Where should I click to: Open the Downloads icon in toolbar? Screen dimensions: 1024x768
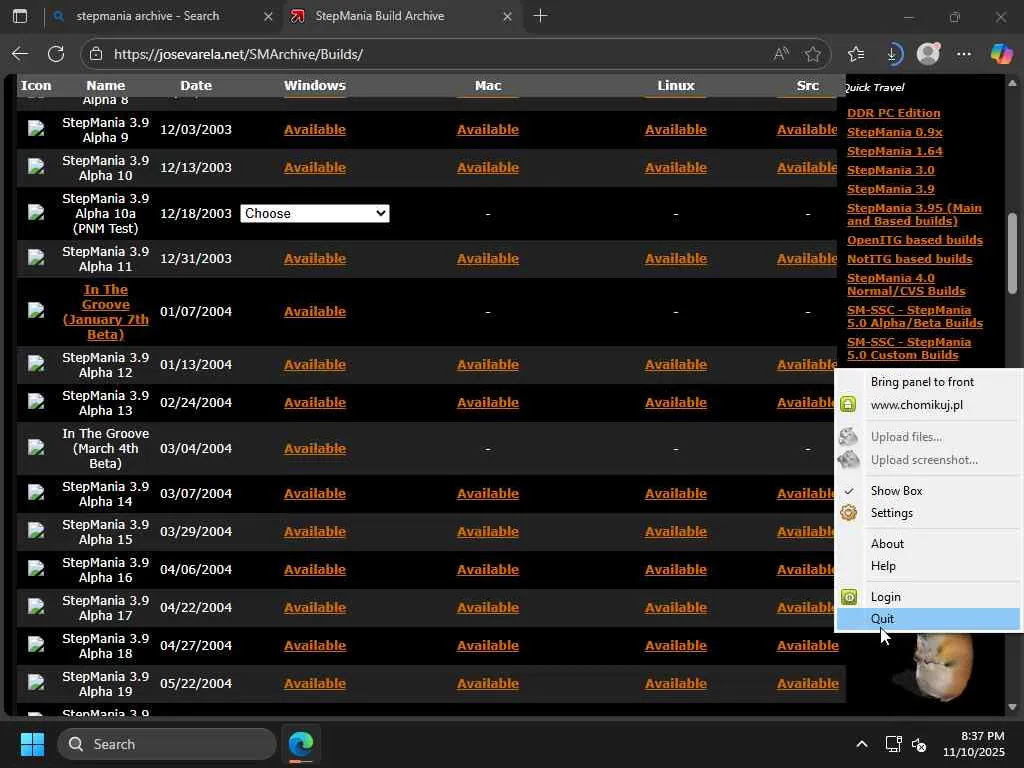[x=892, y=54]
